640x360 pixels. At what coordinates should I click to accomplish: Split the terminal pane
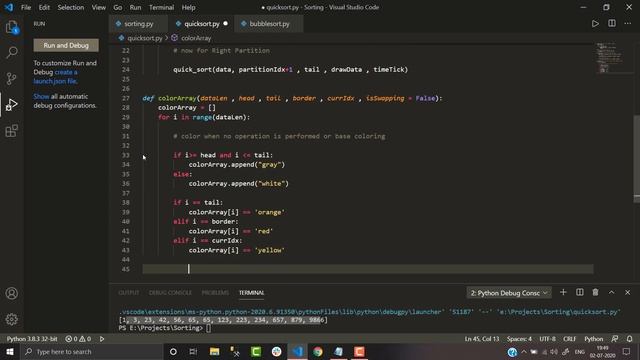click(x=579, y=292)
